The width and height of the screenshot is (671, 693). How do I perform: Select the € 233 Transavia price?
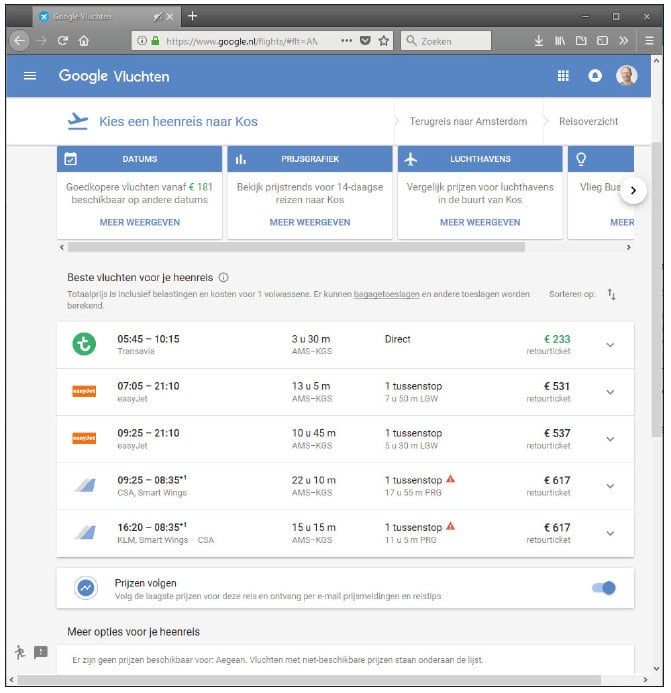(557, 339)
